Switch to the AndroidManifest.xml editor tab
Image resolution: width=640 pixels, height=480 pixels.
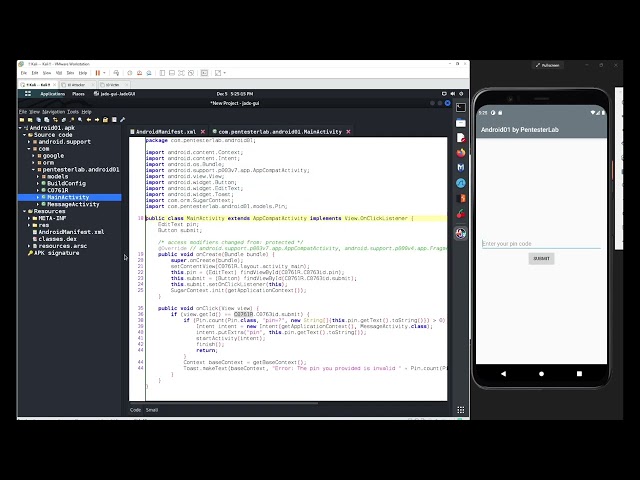[x=166, y=132]
